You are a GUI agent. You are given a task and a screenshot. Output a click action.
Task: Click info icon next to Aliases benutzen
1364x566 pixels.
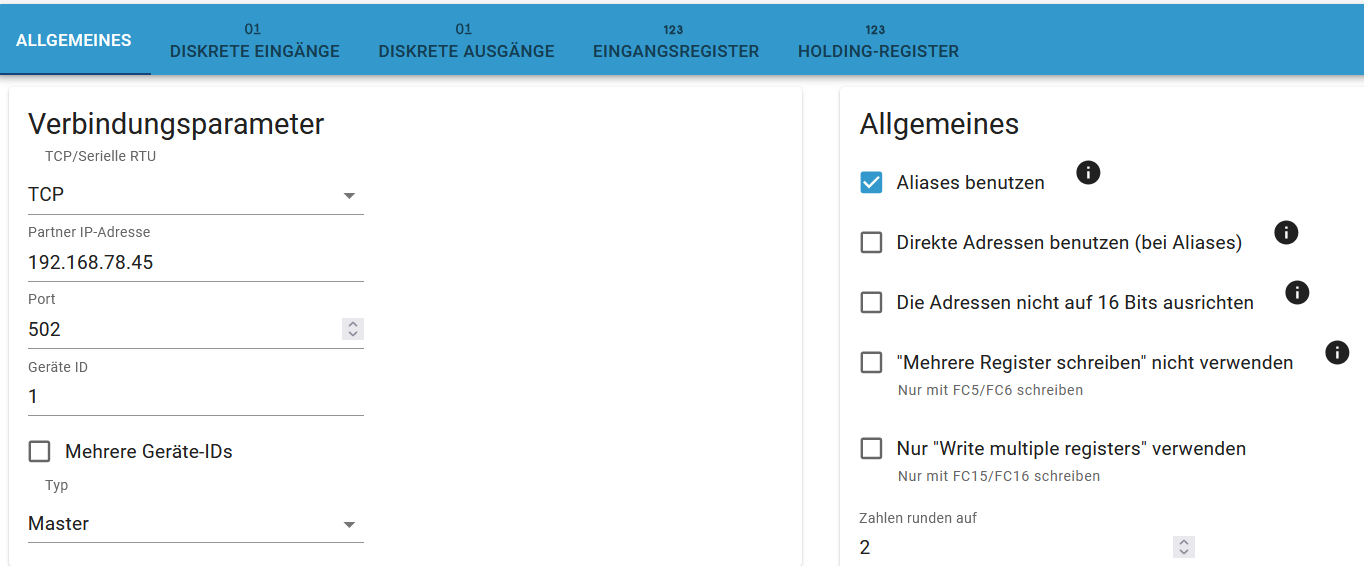pos(1088,173)
